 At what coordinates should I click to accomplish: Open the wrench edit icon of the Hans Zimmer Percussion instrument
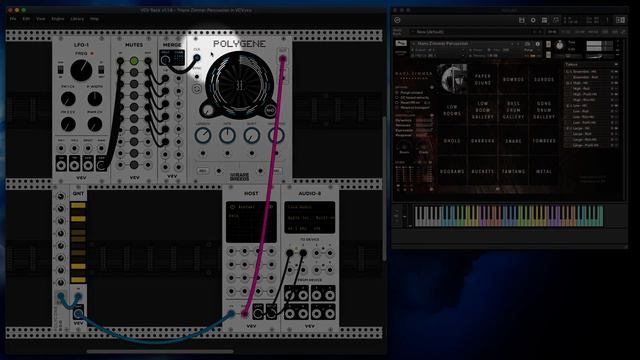click(x=401, y=44)
